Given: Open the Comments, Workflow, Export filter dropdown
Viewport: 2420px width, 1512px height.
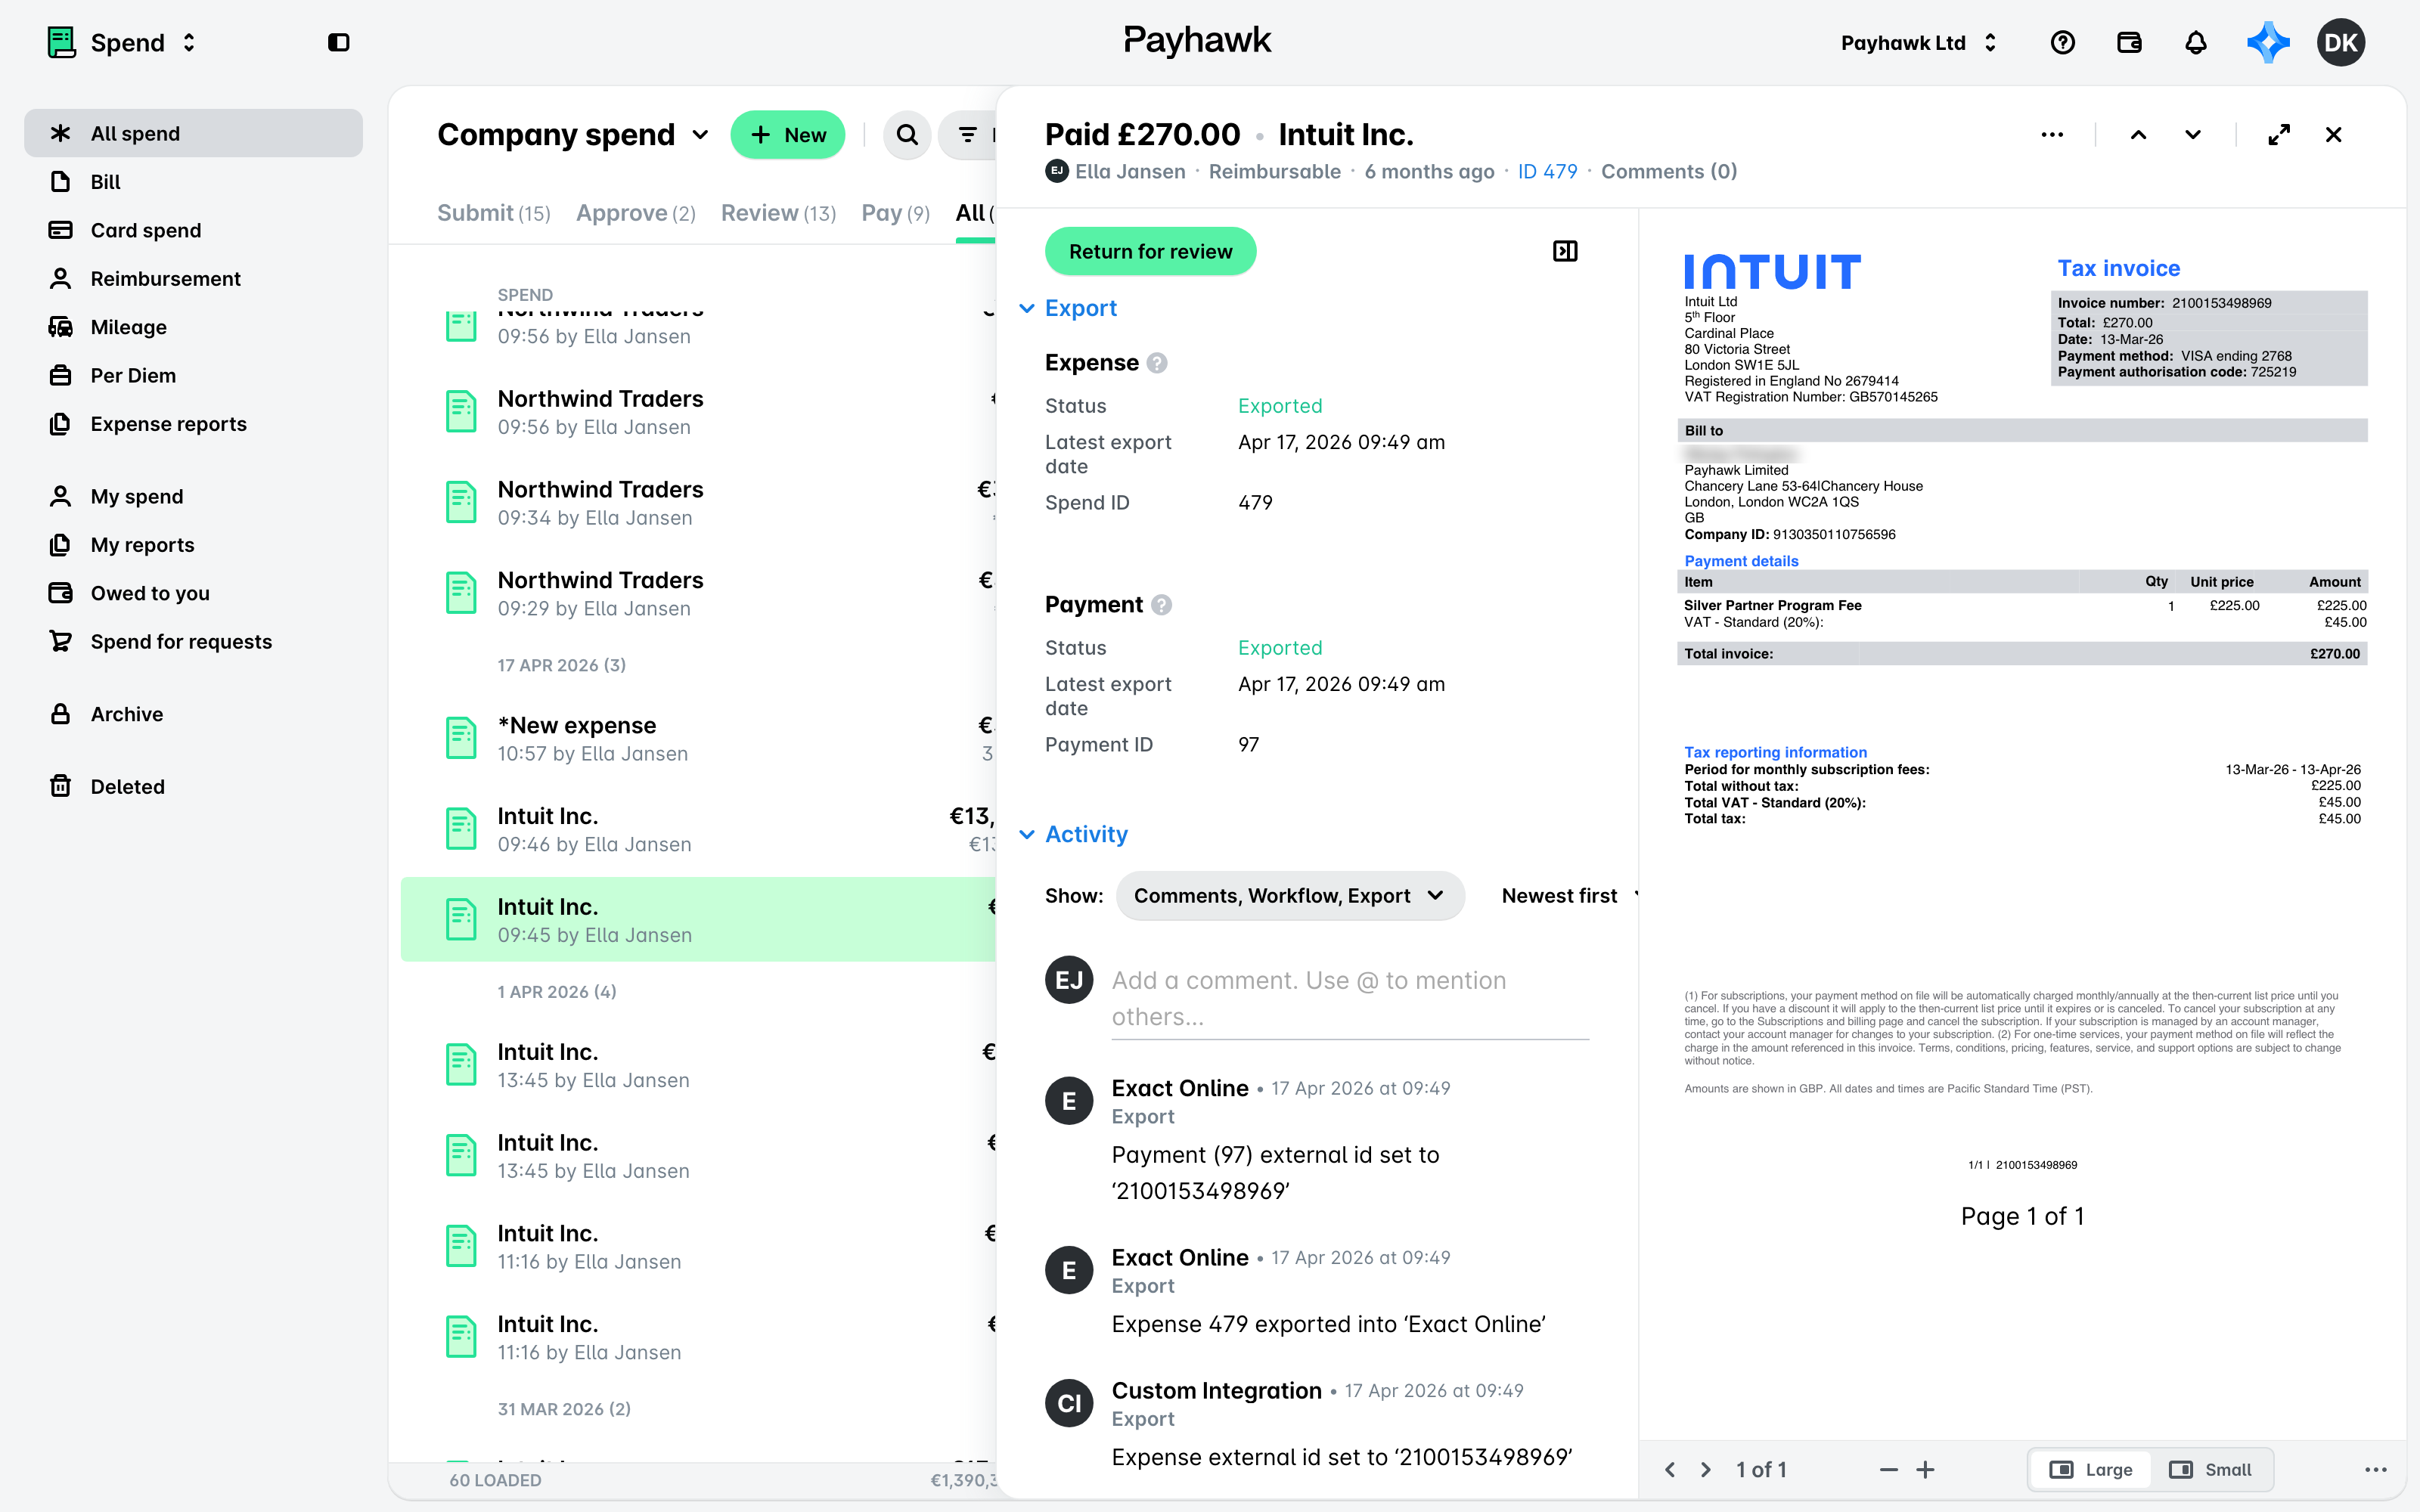Looking at the screenshot, I should point(1289,895).
